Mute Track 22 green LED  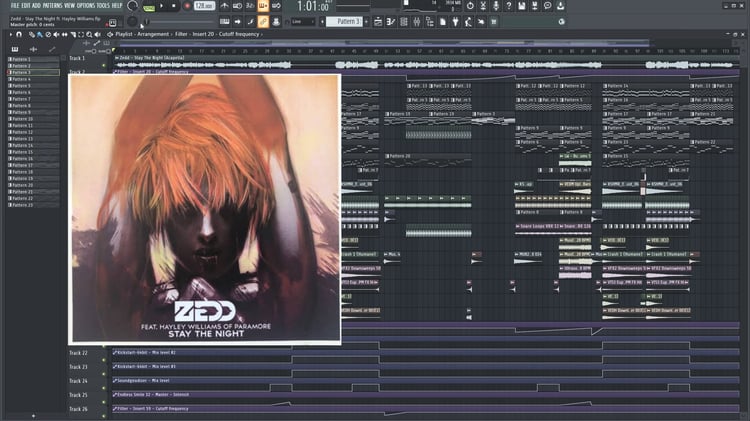tap(104, 360)
